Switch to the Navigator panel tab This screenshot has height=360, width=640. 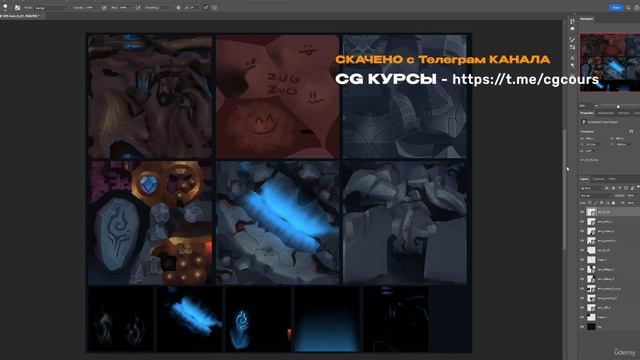point(587,19)
